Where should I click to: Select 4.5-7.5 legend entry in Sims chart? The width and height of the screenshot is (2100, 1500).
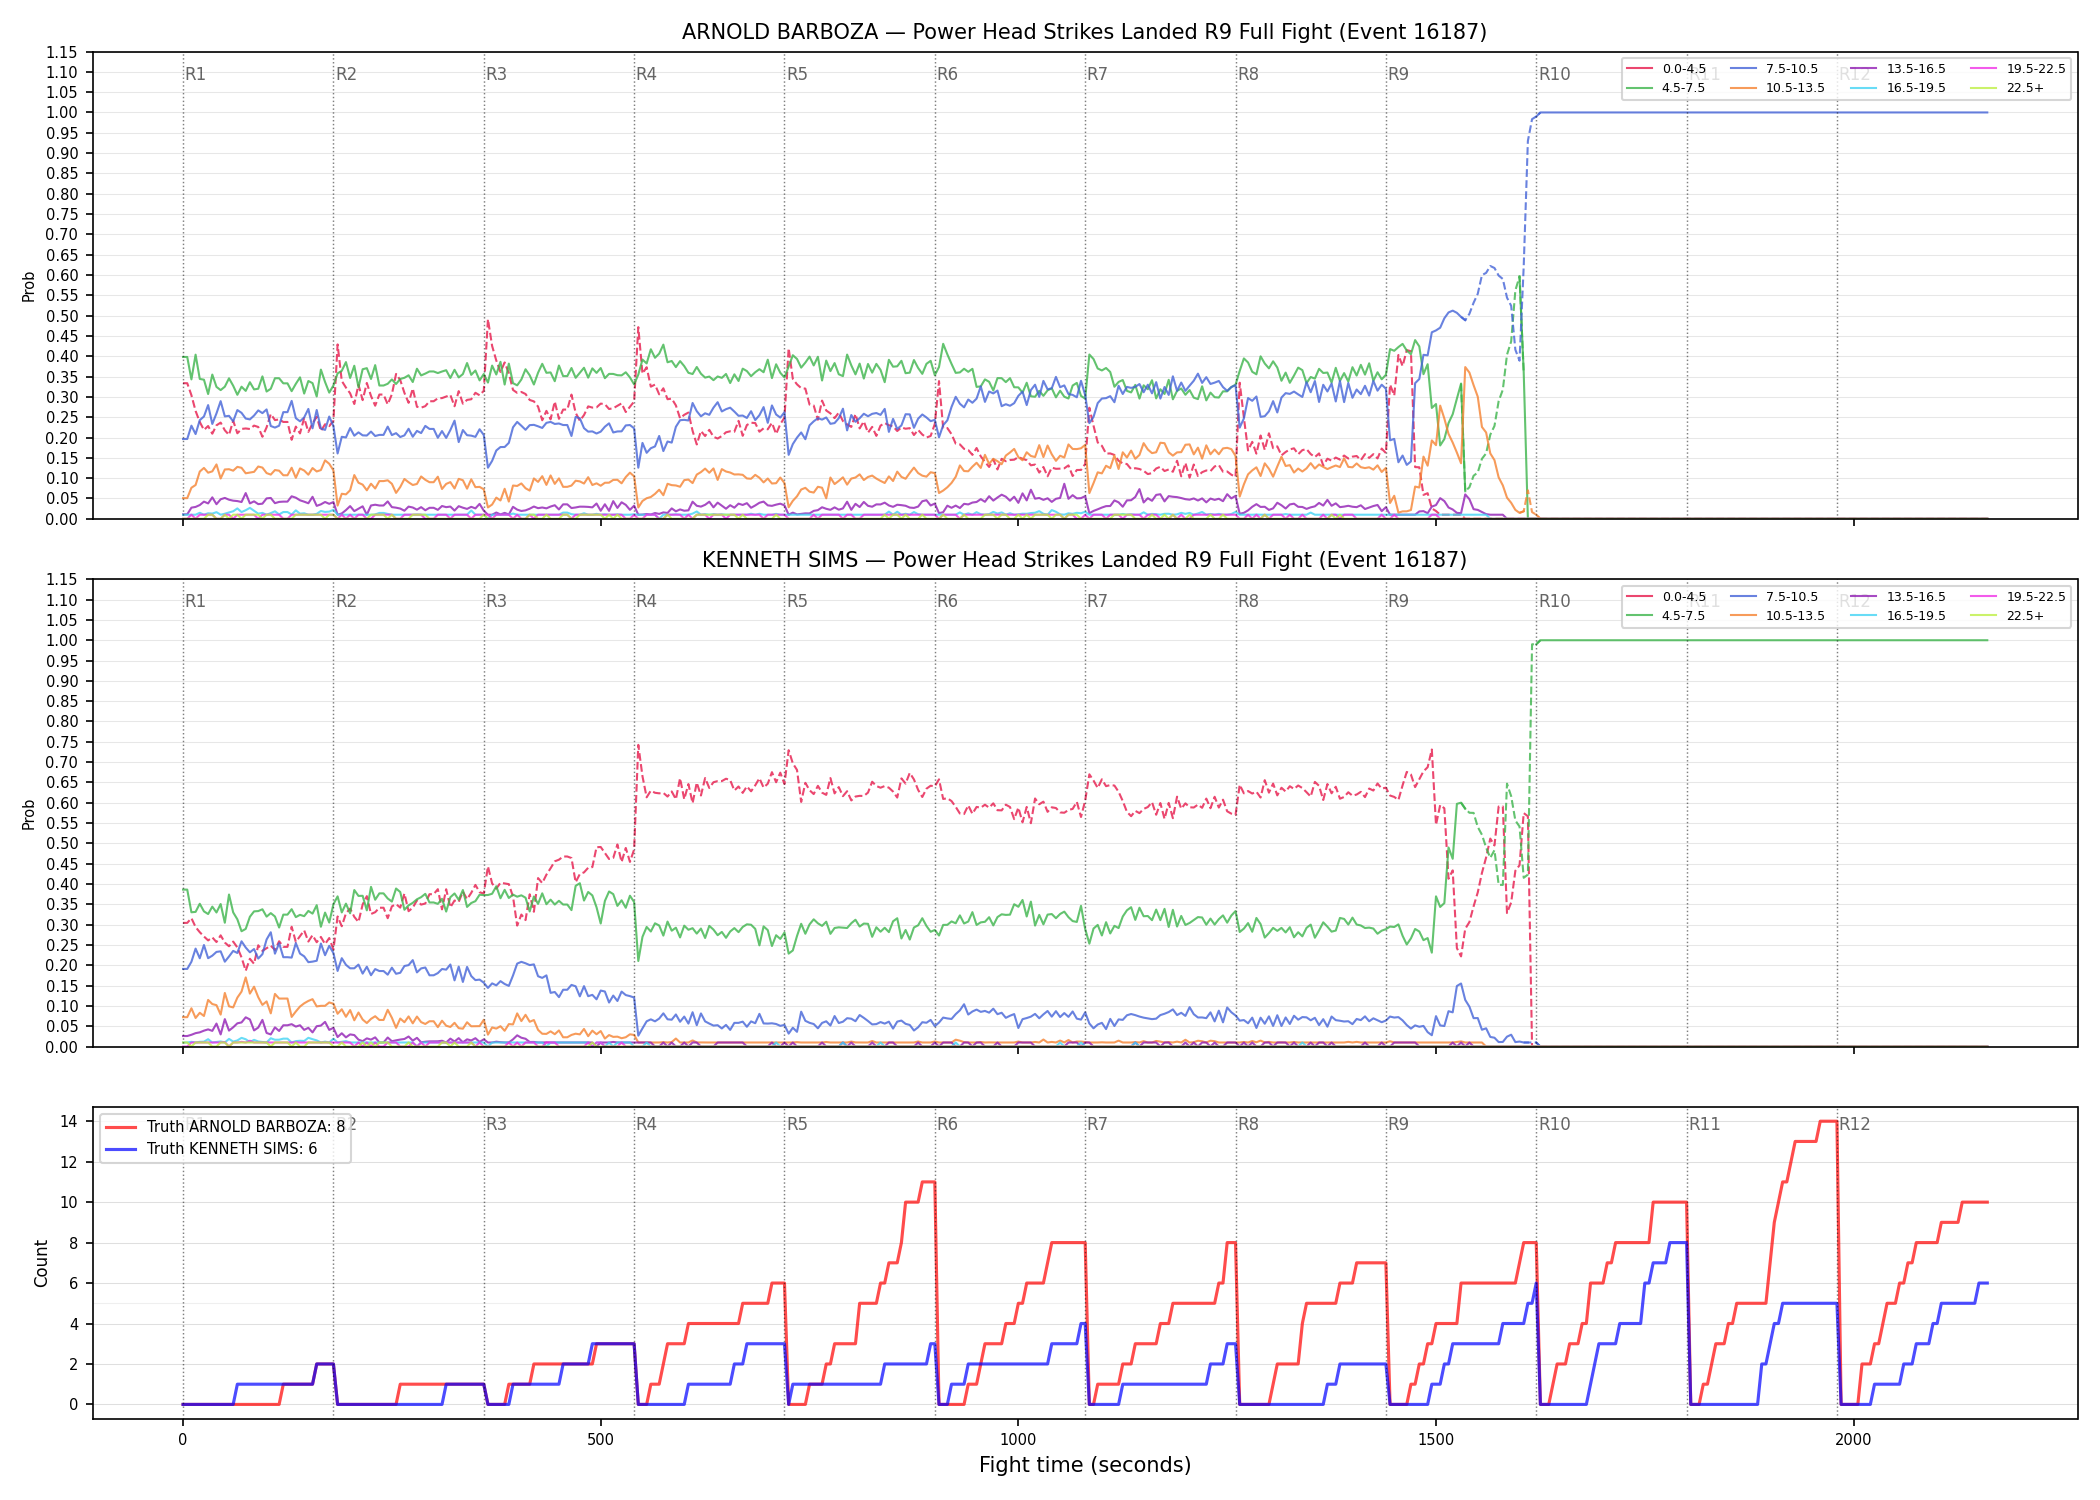[1667, 616]
